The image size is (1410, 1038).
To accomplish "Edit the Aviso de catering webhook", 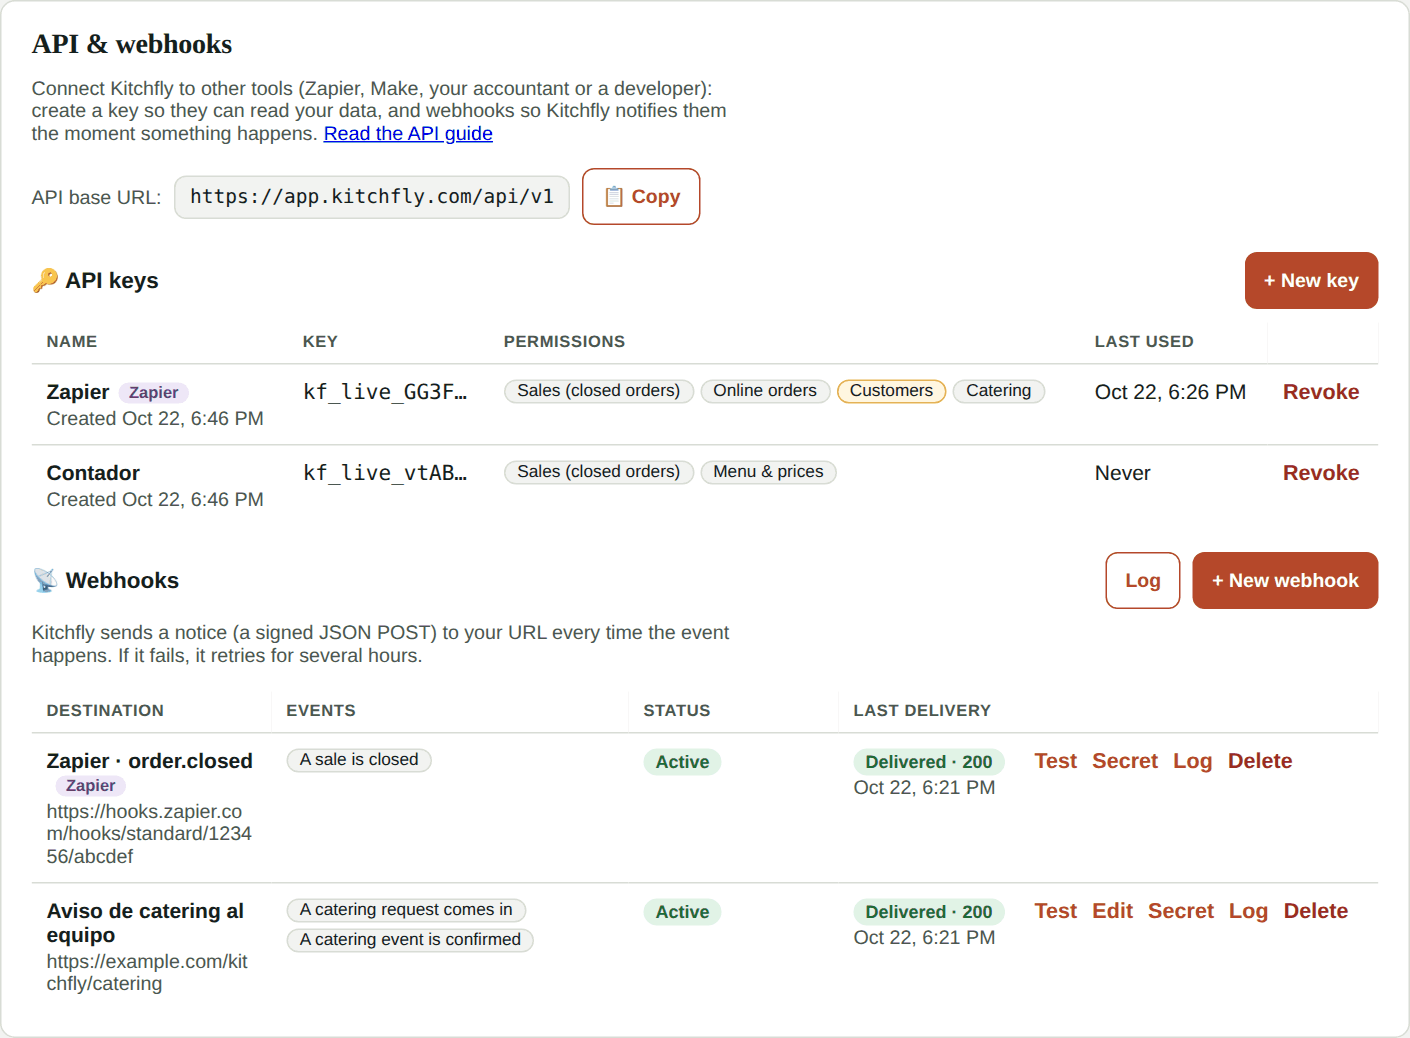I will tap(1112, 911).
